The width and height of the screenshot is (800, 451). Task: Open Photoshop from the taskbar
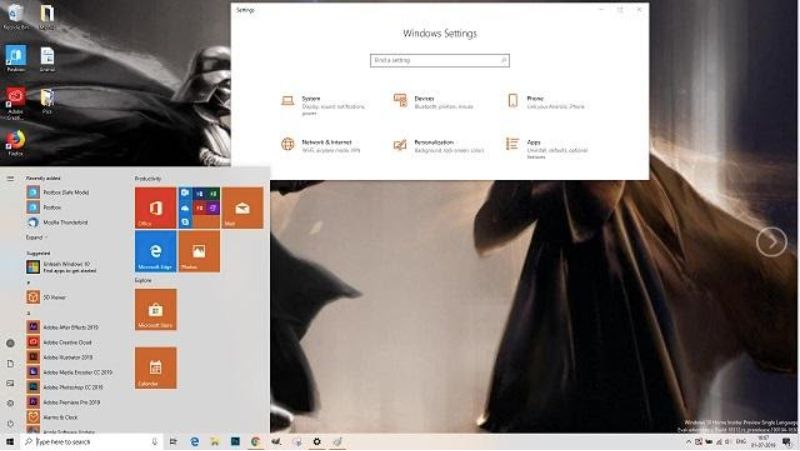tap(235, 442)
